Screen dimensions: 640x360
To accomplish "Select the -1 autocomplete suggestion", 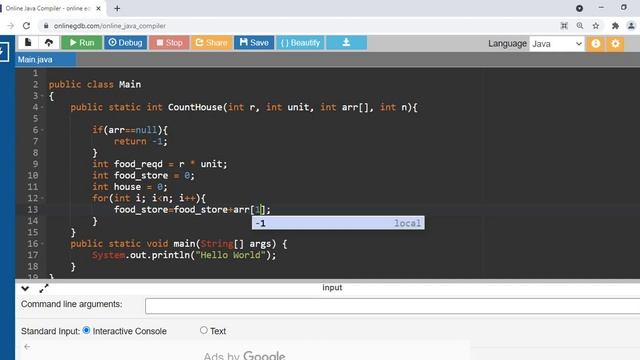I will 338,223.
